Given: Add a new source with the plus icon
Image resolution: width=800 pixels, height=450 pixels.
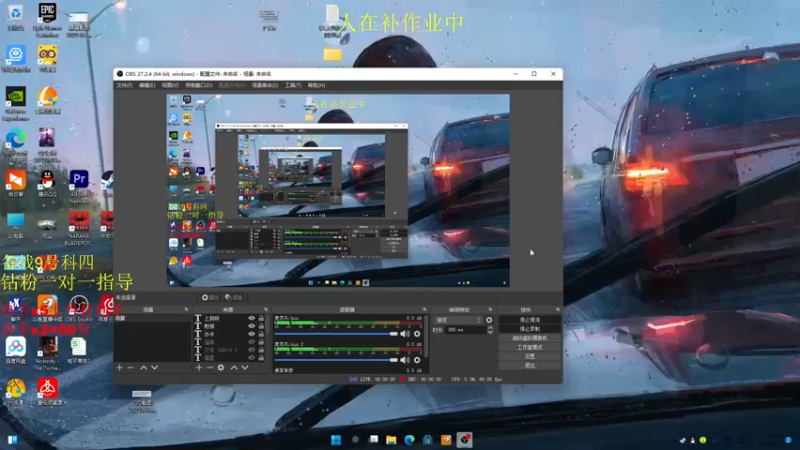Looking at the screenshot, I should 199,367.
